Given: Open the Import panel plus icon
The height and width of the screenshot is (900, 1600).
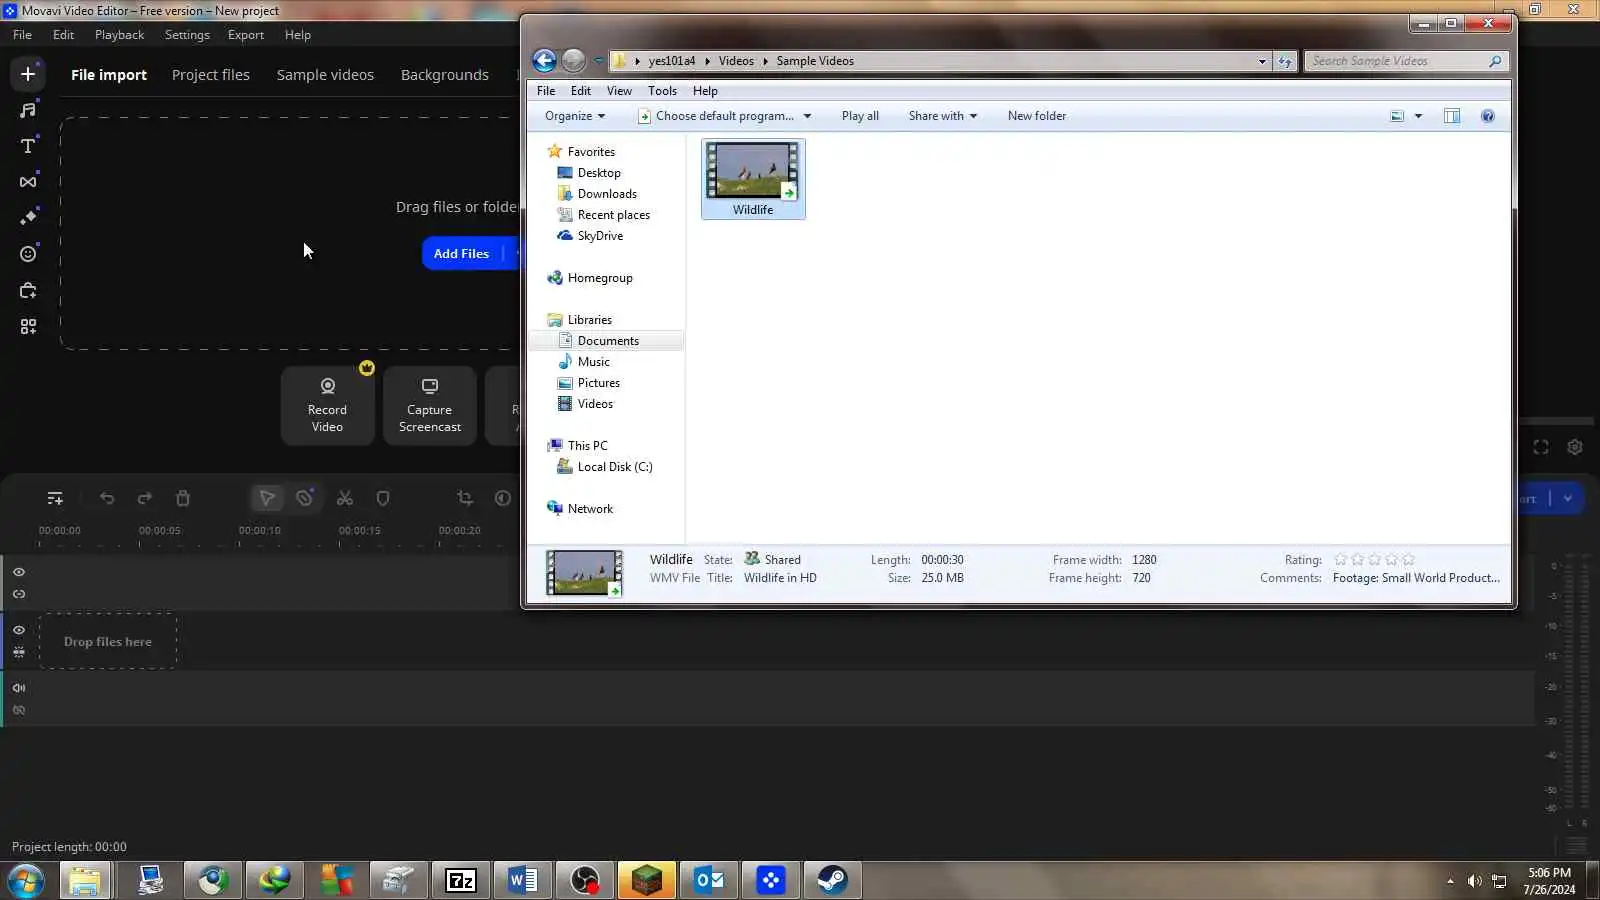Looking at the screenshot, I should [28, 74].
